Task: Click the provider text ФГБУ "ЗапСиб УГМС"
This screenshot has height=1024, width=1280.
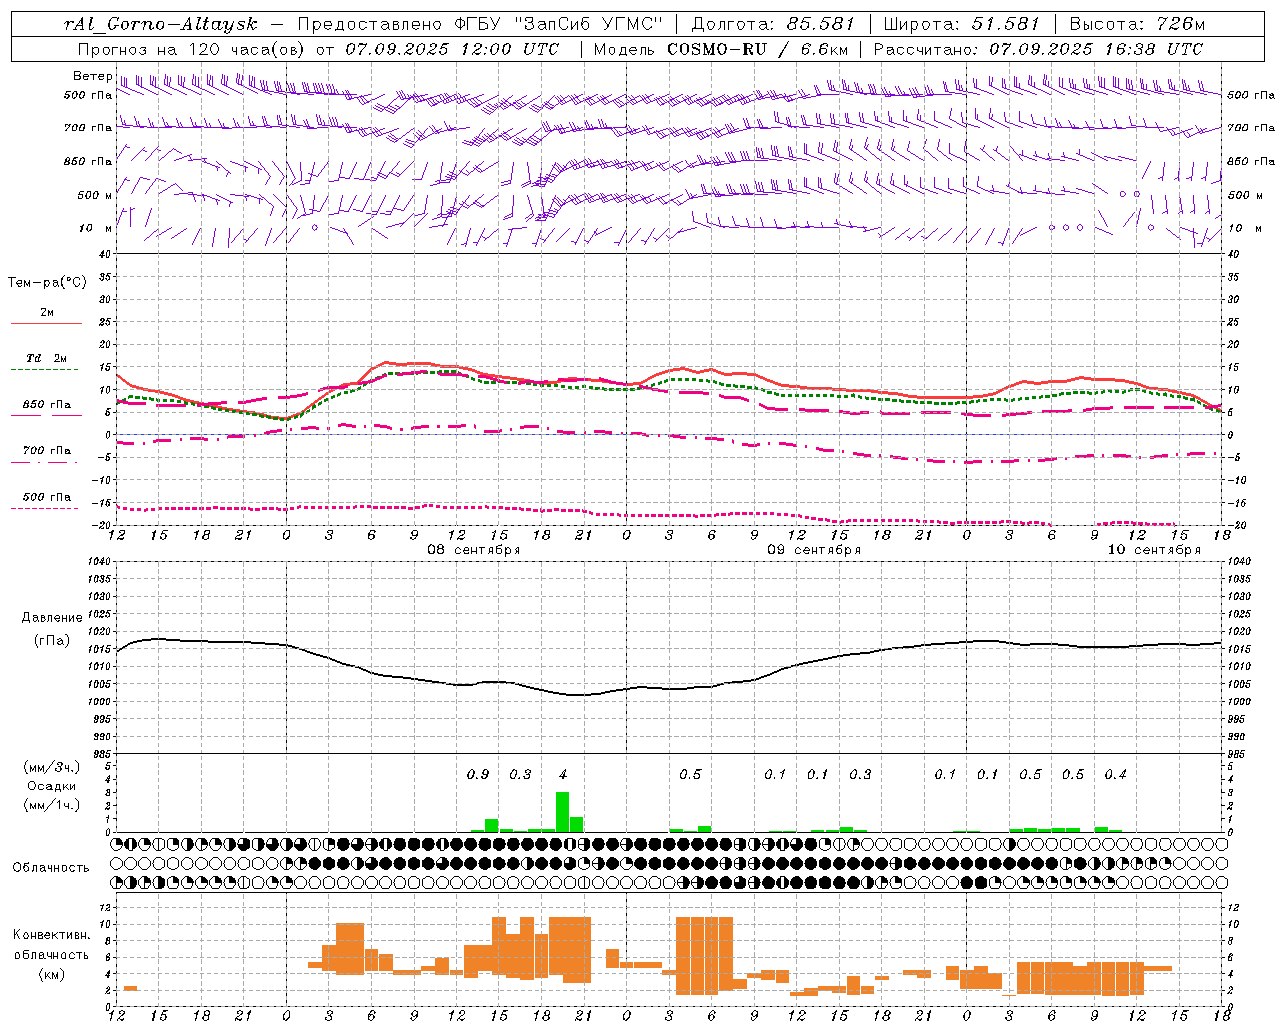Action: 561,24
